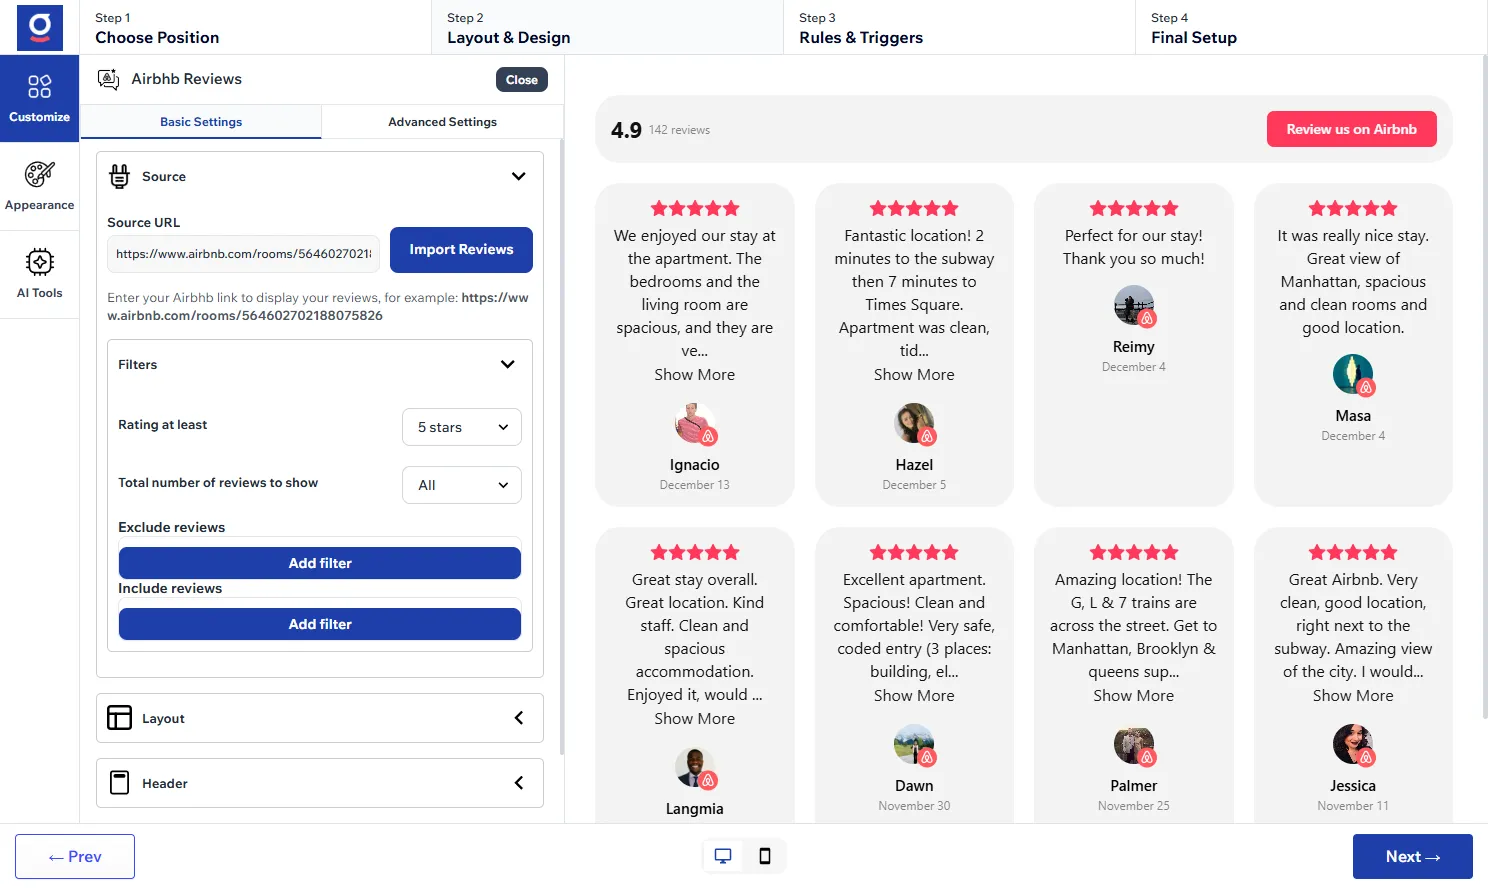1488x888 pixels.
Task: Click Masa's reviewer avatar
Action: 1353,375
